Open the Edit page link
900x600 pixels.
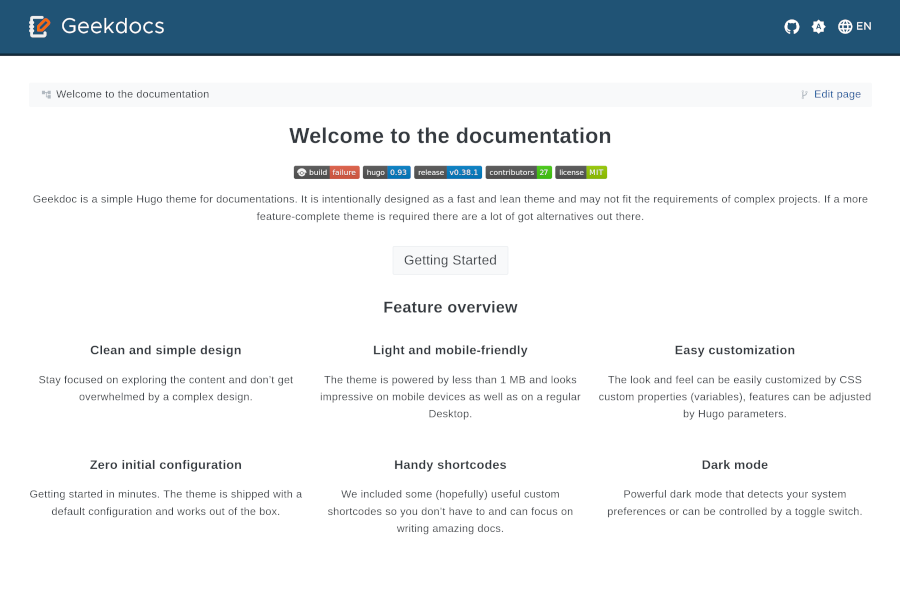click(837, 95)
